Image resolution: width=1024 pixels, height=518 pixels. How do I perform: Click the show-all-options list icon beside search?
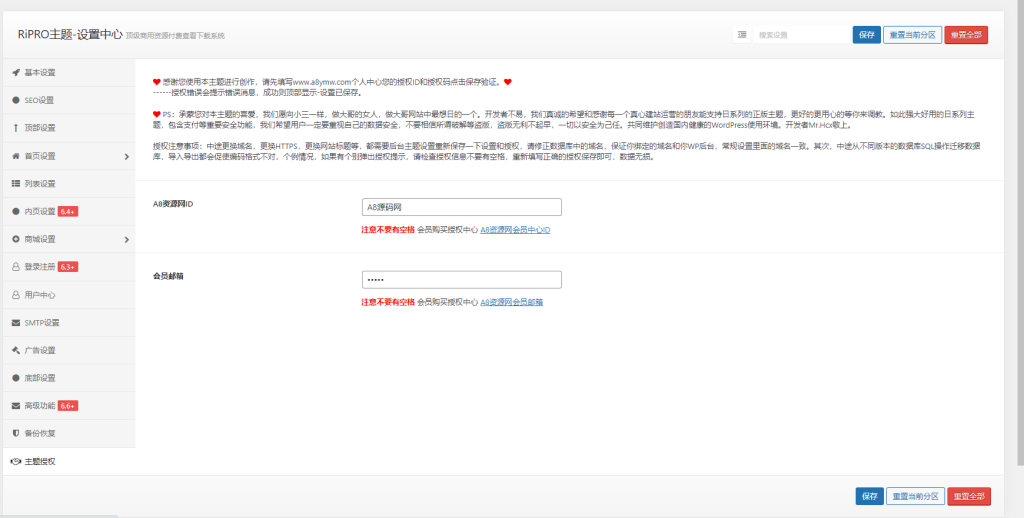(x=742, y=35)
